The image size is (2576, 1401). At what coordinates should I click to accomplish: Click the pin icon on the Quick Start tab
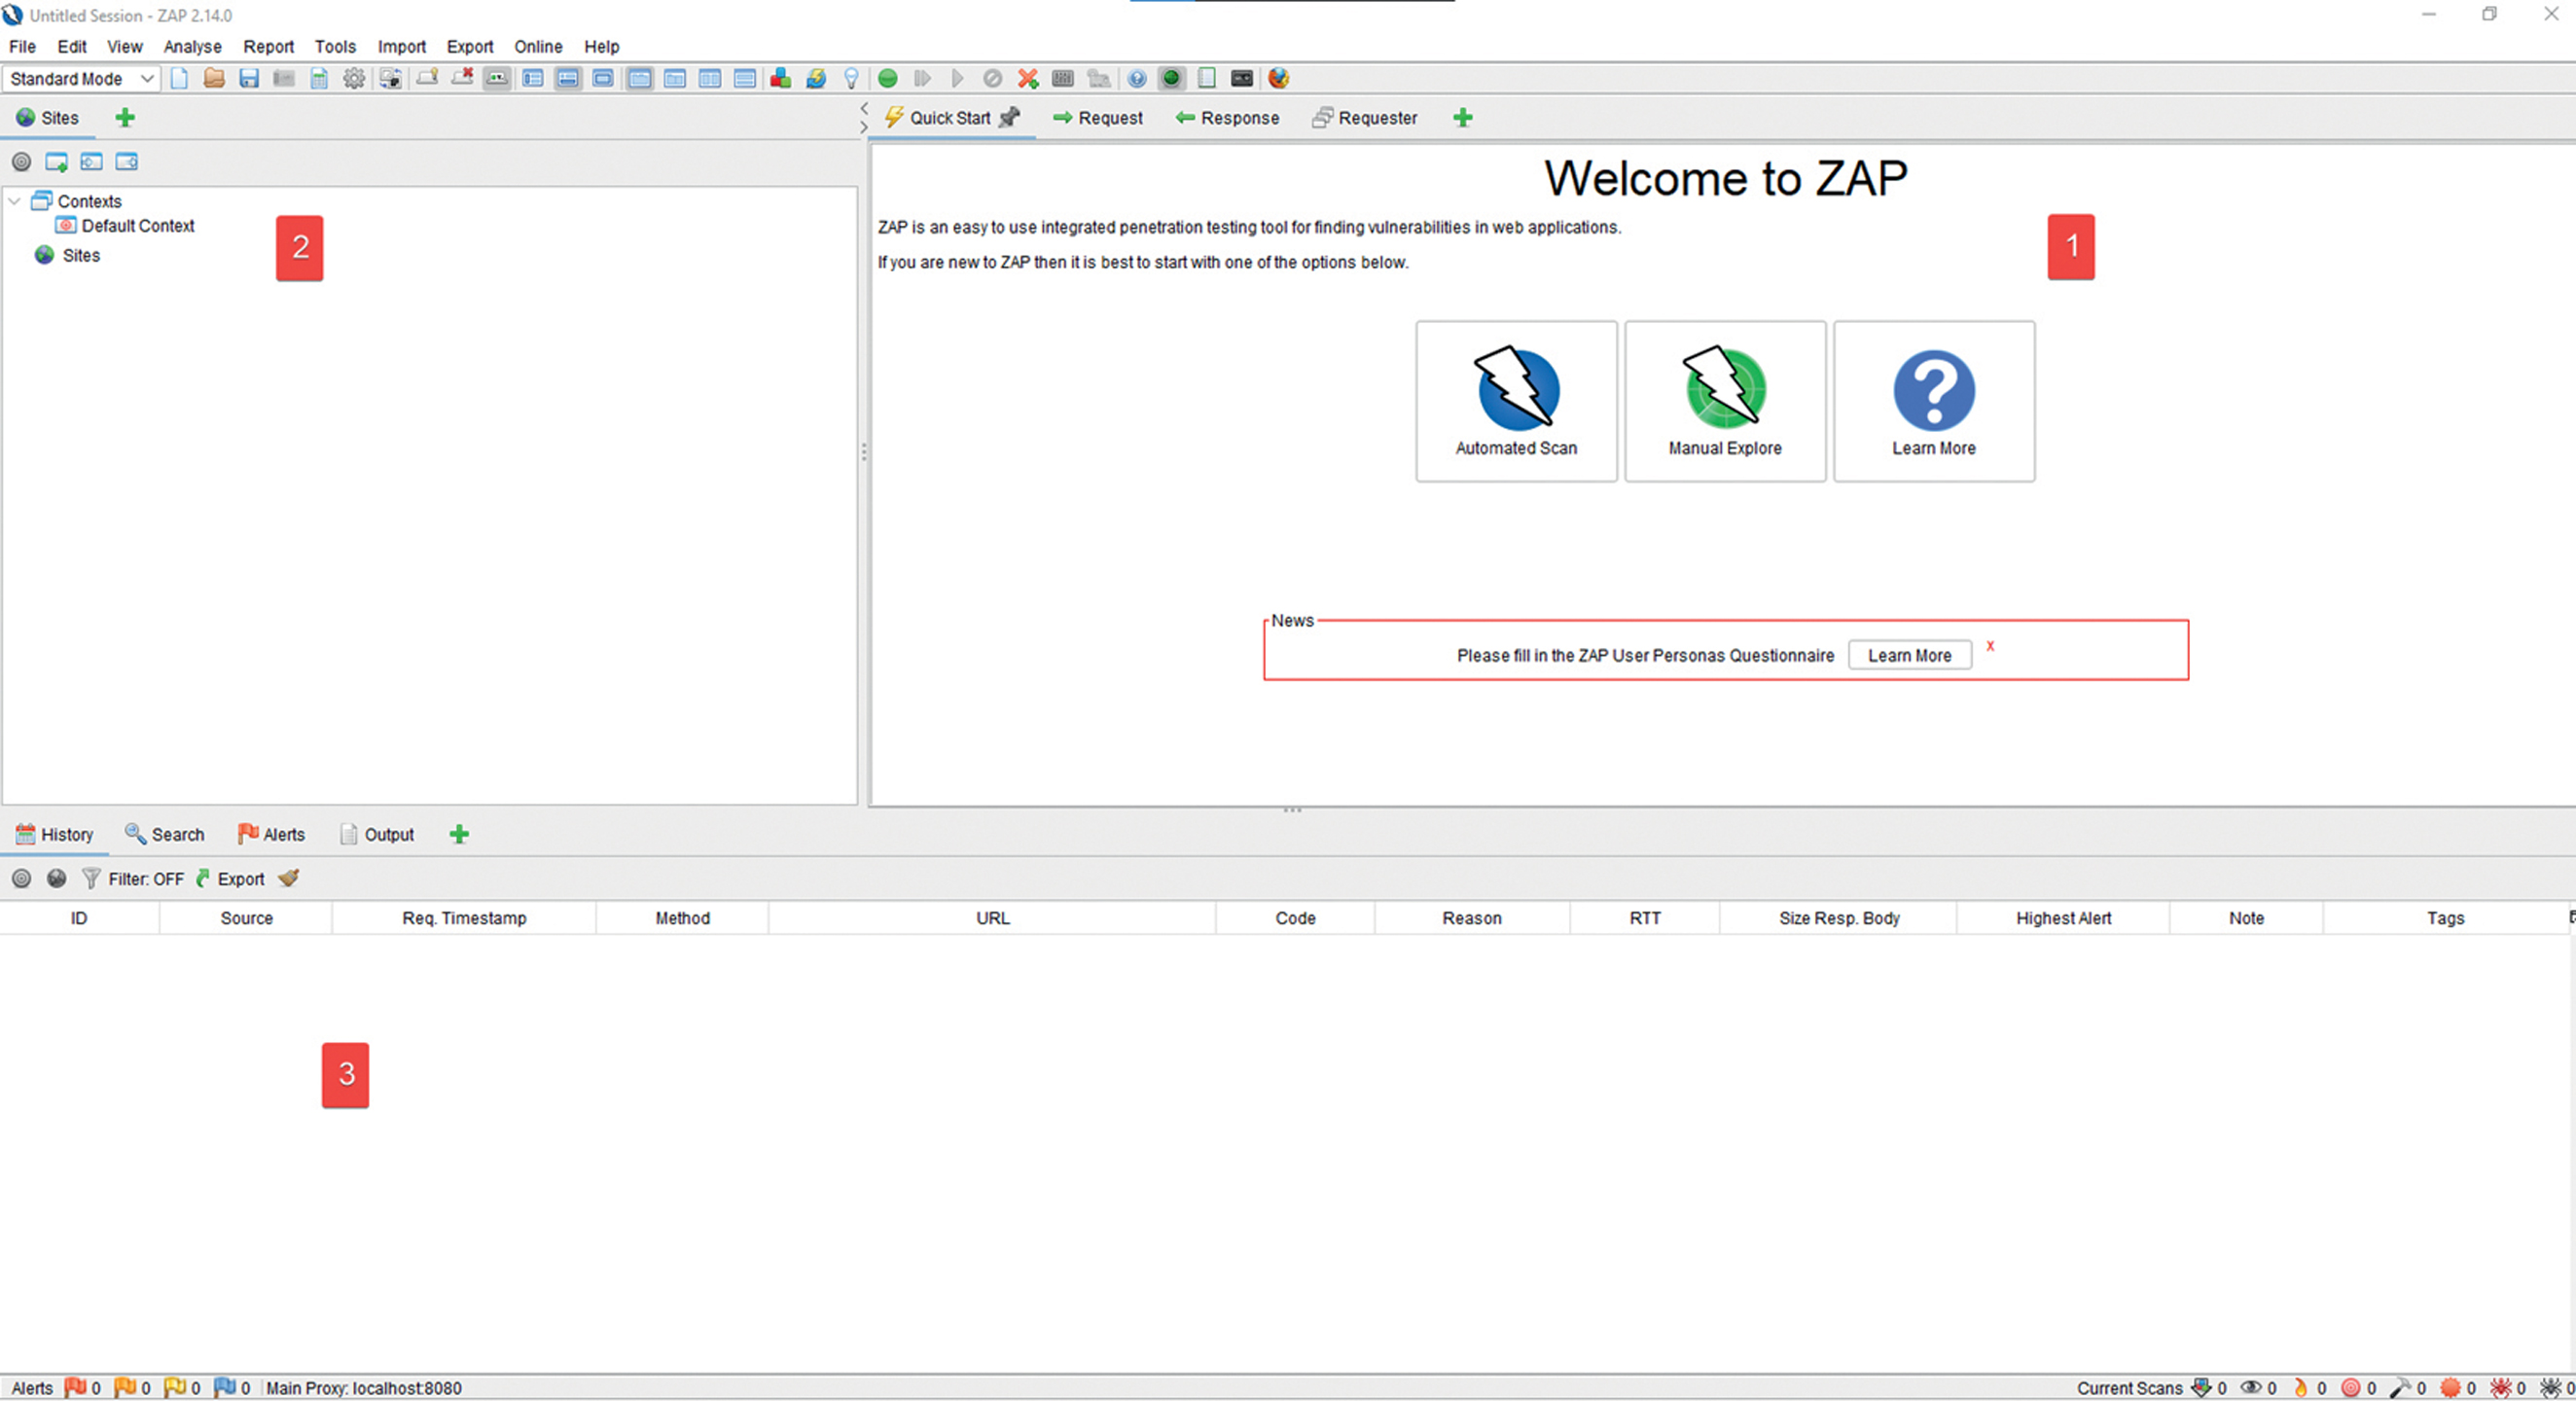pos(1010,117)
